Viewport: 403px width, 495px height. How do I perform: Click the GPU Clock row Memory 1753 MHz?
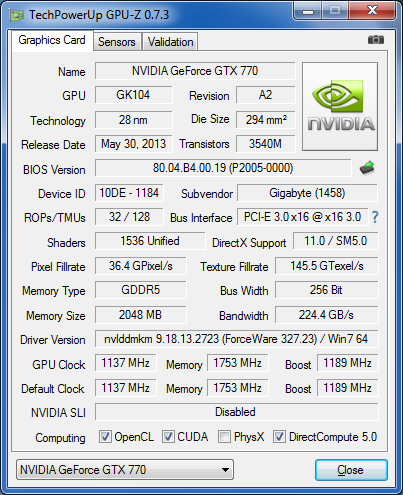pos(238,363)
